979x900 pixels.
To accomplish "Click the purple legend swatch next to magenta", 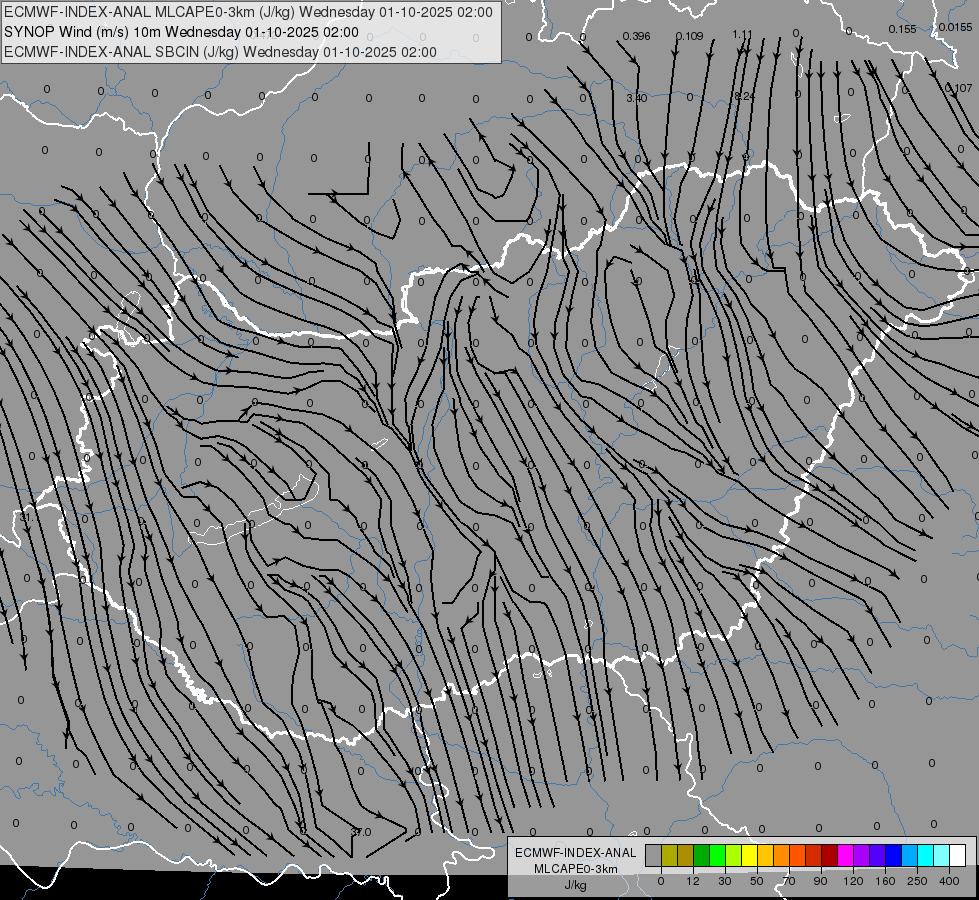I will (x=861, y=855).
